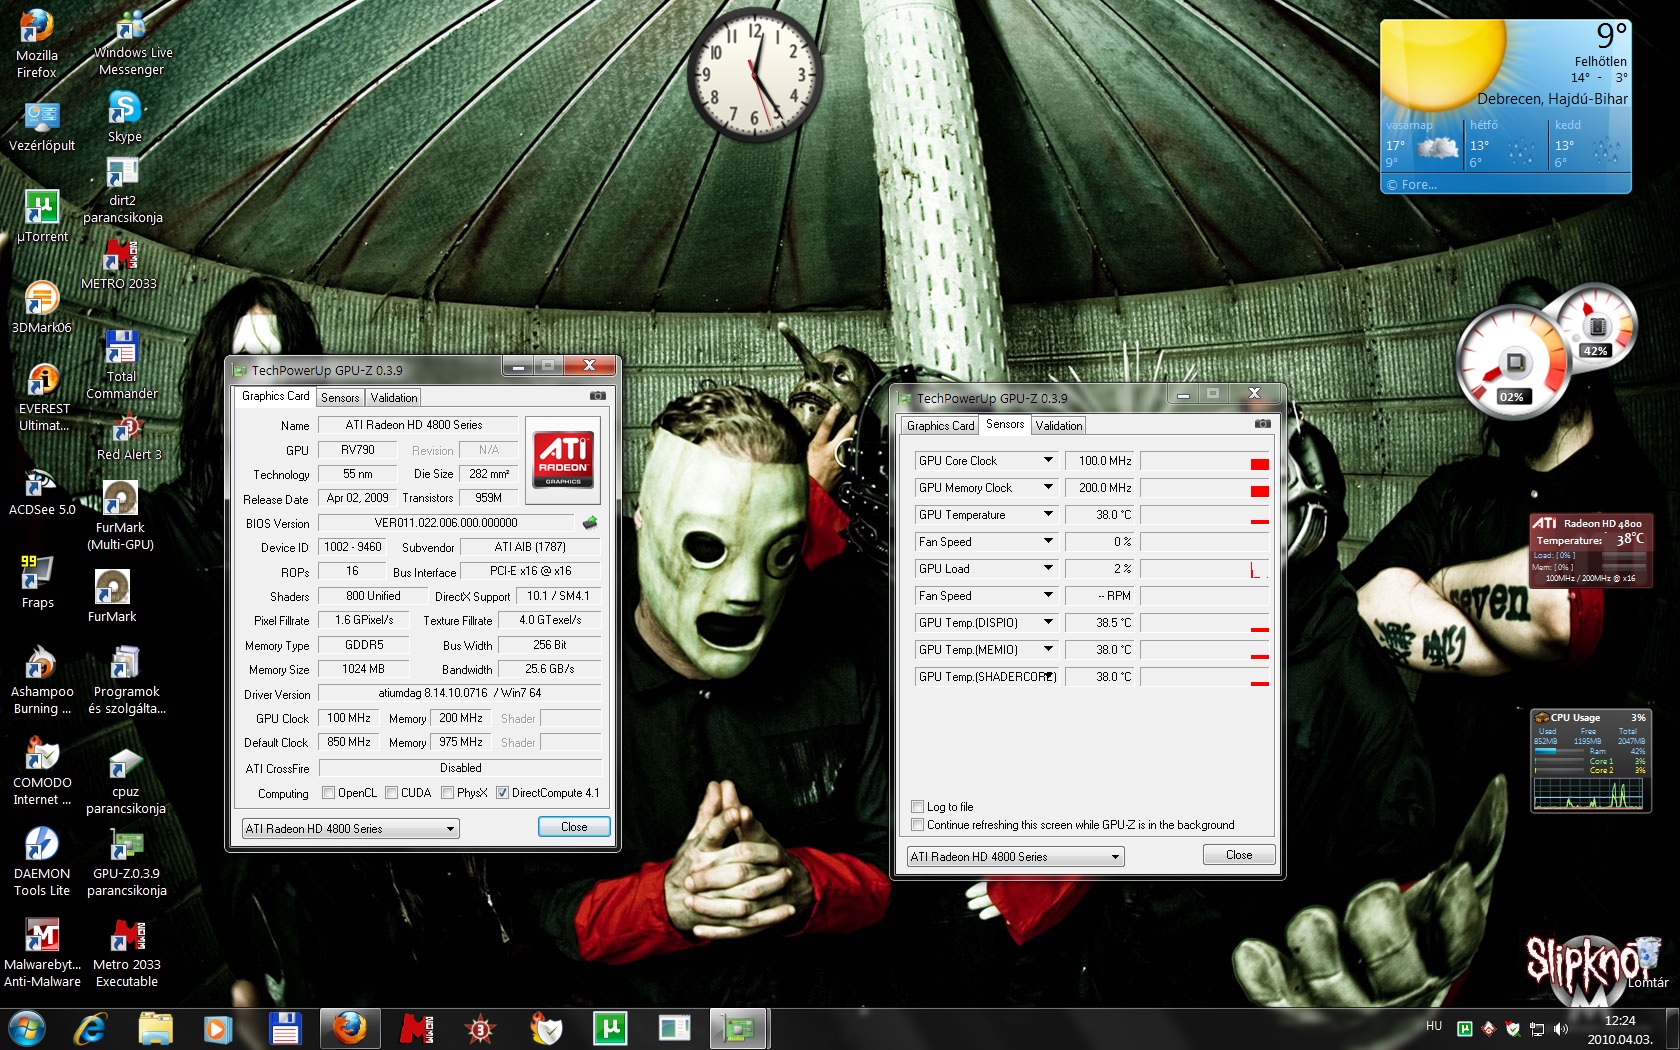This screenshot has width=1680, height=1050.
Task: Select FurMark (Multi-GPU) desktop icon
Action: coord(120,516)
